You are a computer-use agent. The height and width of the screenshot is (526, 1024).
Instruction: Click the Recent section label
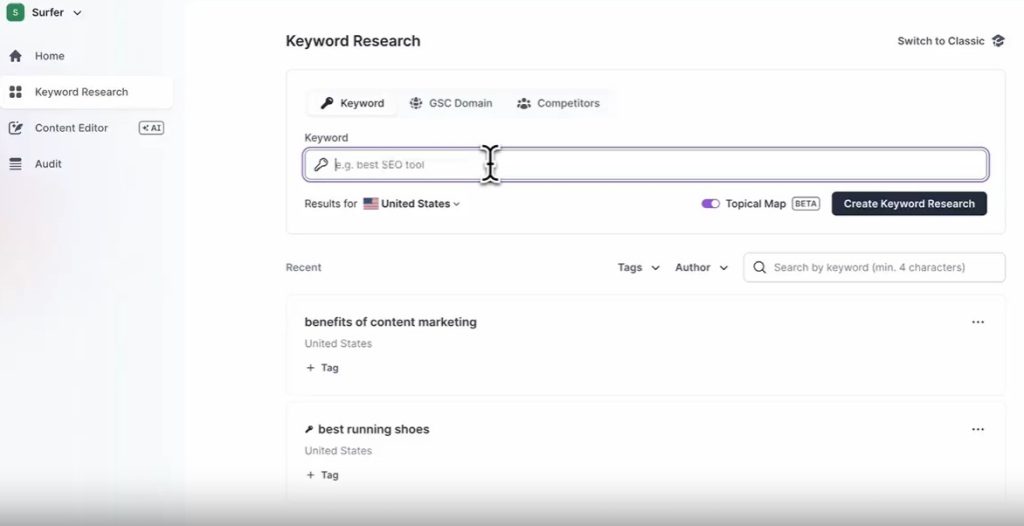tap(304, 267)
